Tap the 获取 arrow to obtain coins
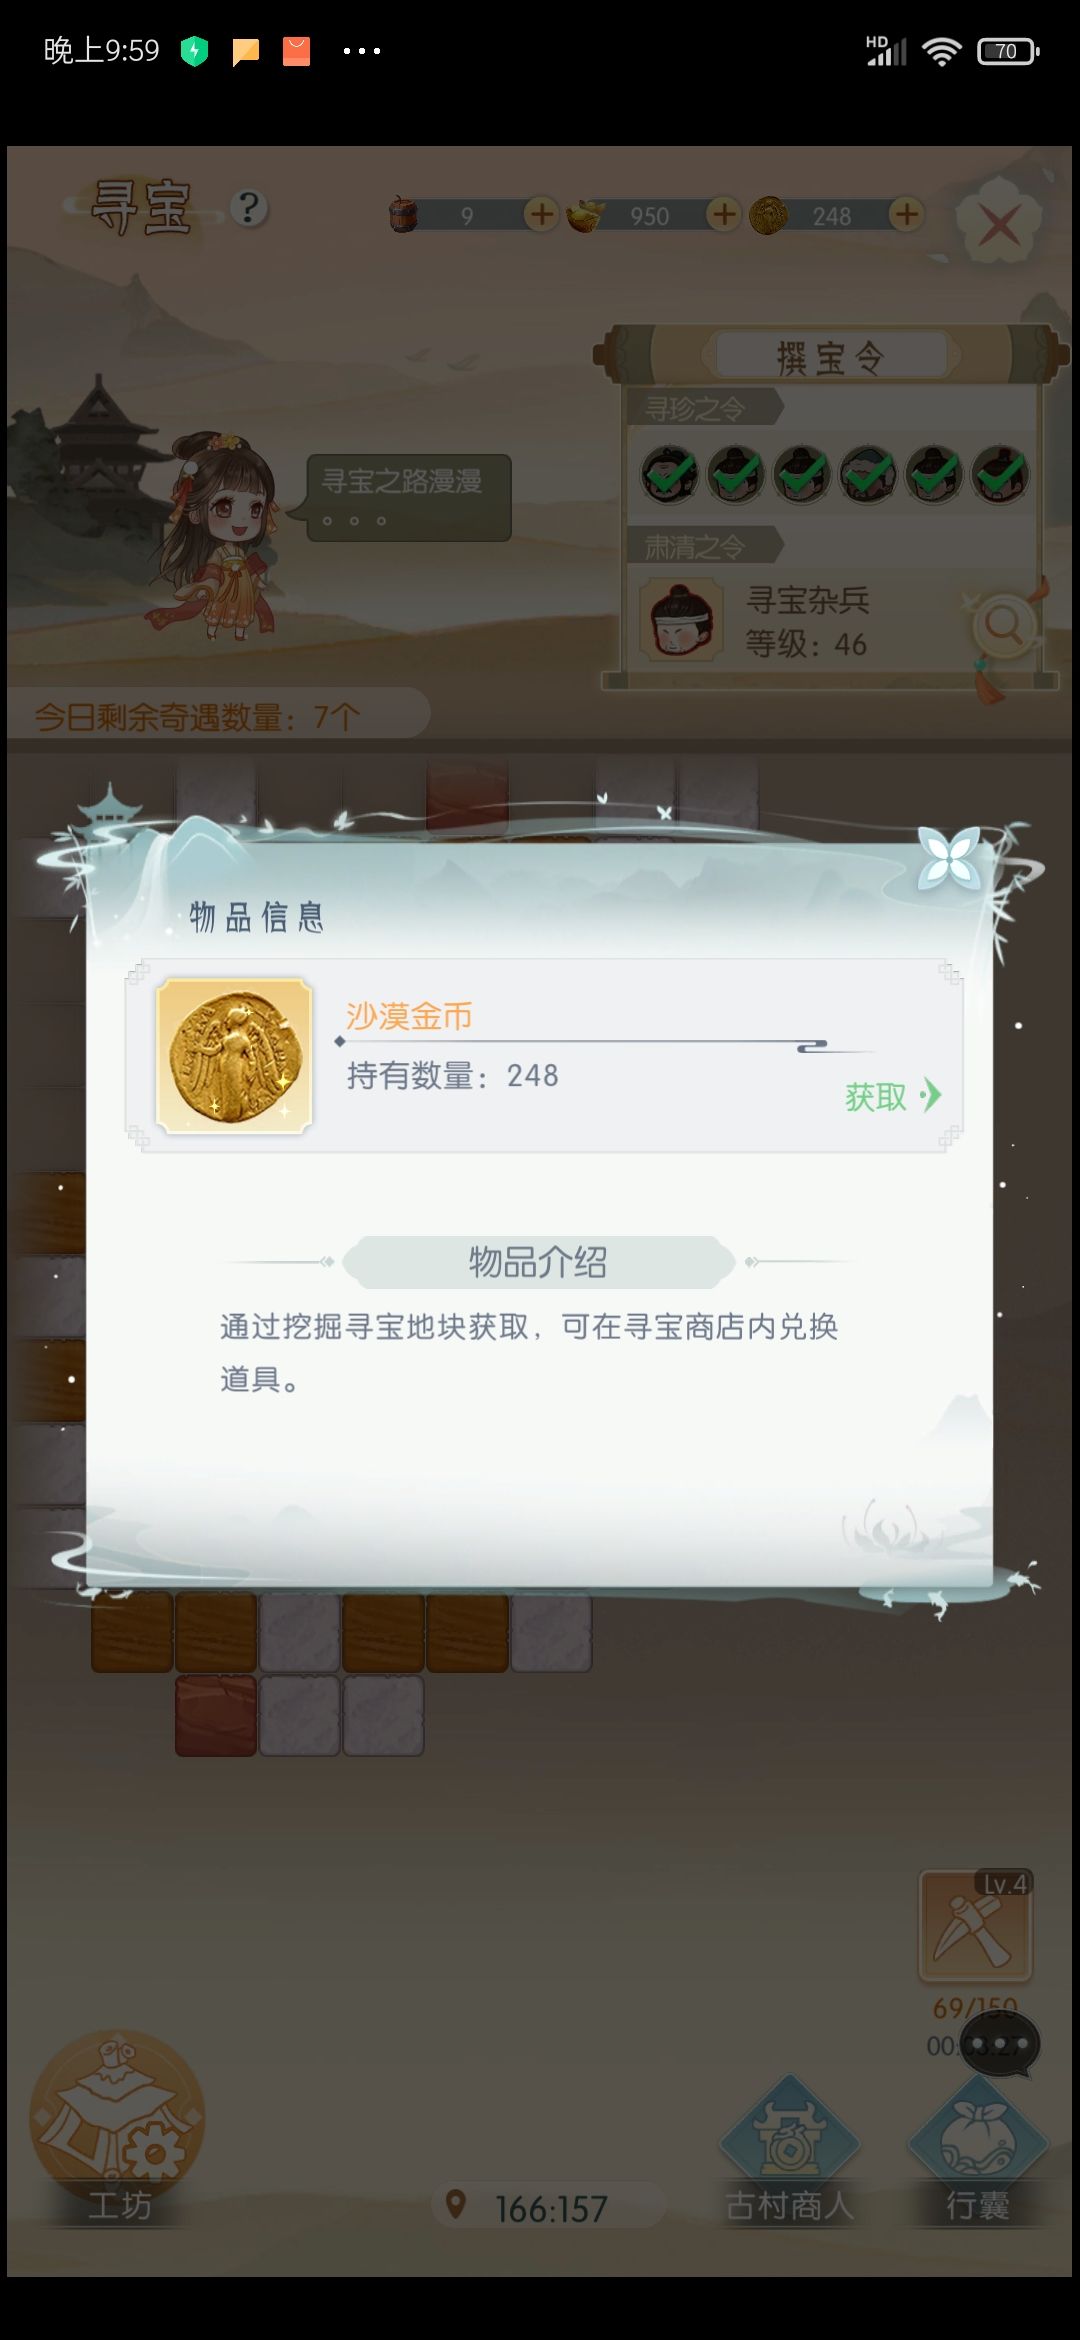The height and width of the screenshot is (2340, 1080). click(892, 1097)
